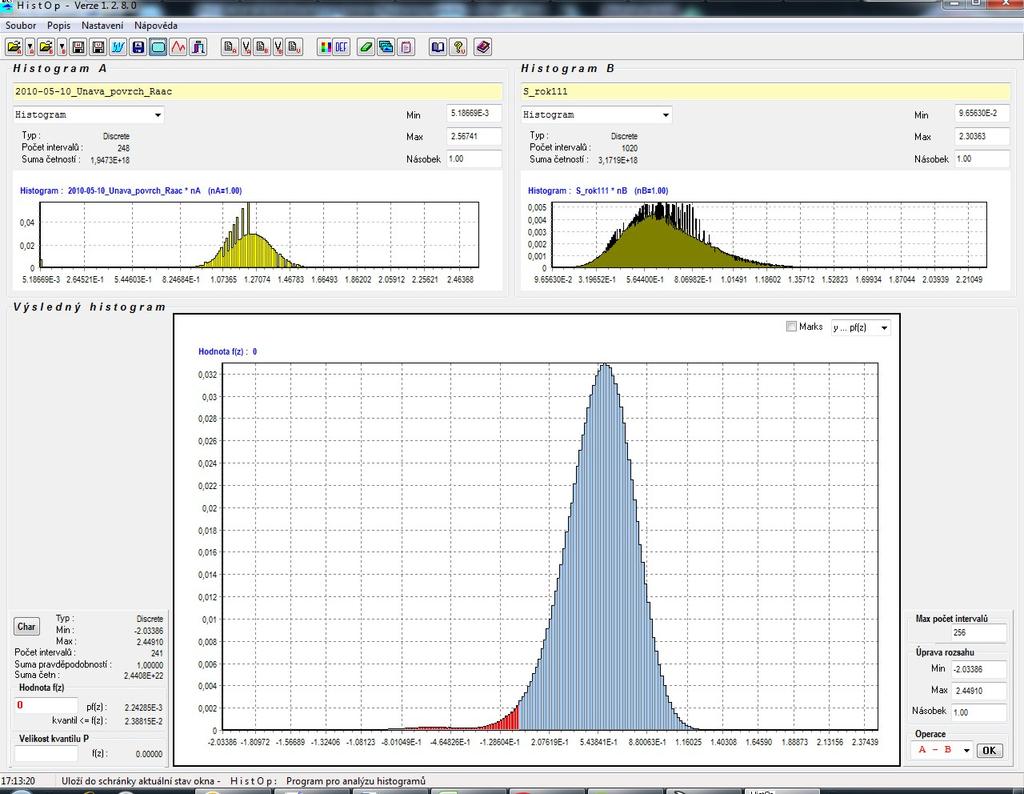Image resolution: width=1024 pixels, height=794 pixels.
Task: Click the blue floppy save result icon
Action: coord(138,47)
